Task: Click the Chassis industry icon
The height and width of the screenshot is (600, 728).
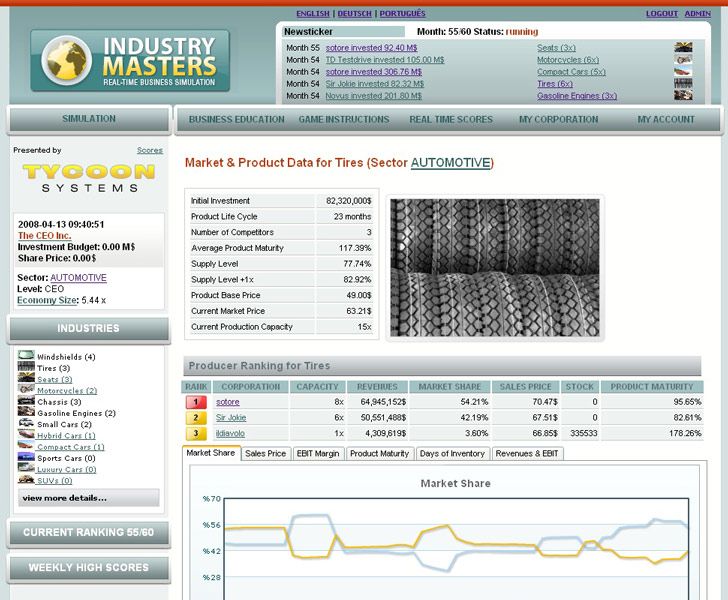Action: click(26, 400)
